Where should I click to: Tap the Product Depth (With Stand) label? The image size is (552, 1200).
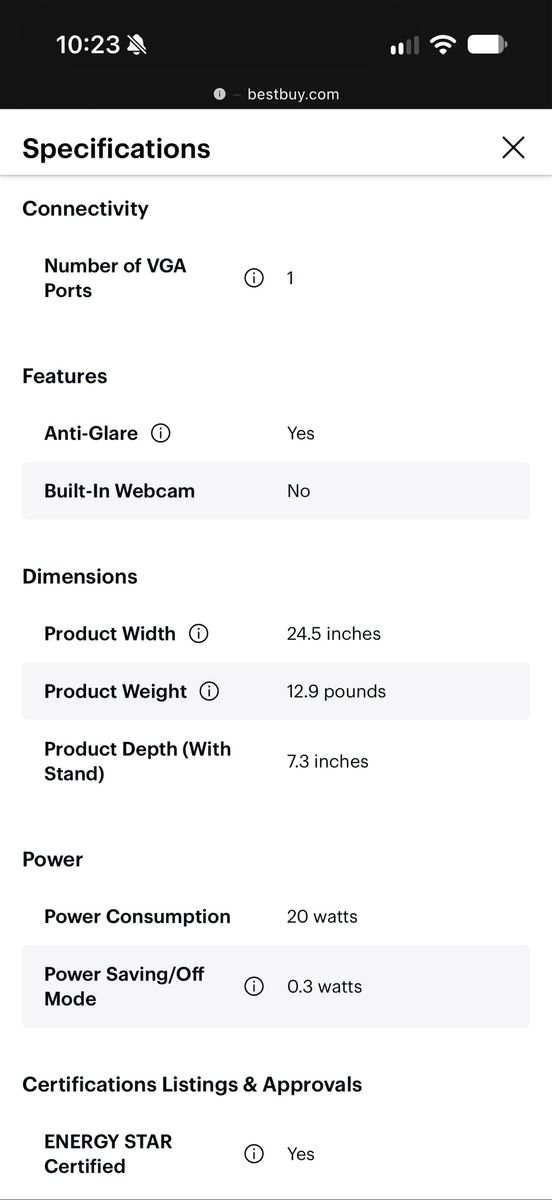(137, 761)
